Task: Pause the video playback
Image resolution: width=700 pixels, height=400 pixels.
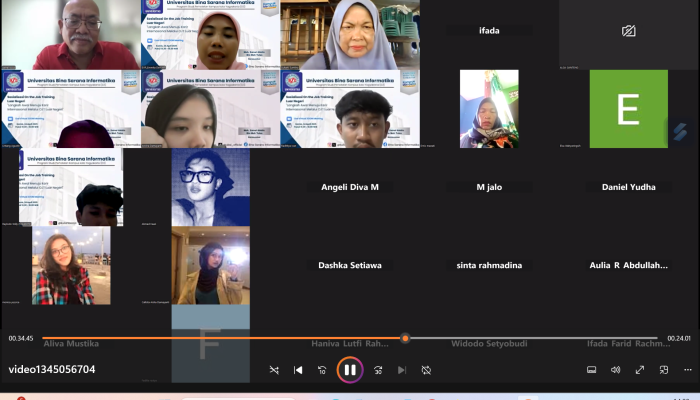Action: click(350, 370)
